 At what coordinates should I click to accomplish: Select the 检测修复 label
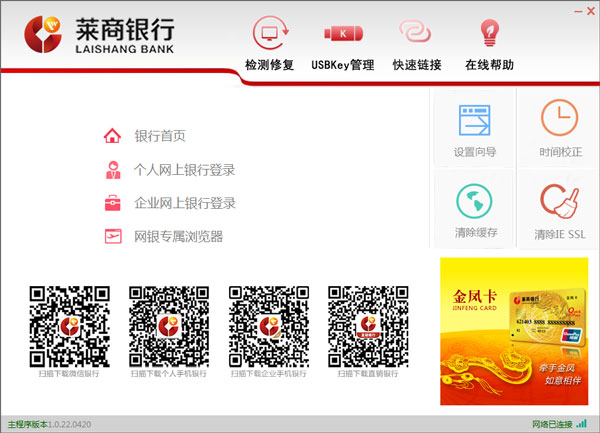click(x=269, y=65)
